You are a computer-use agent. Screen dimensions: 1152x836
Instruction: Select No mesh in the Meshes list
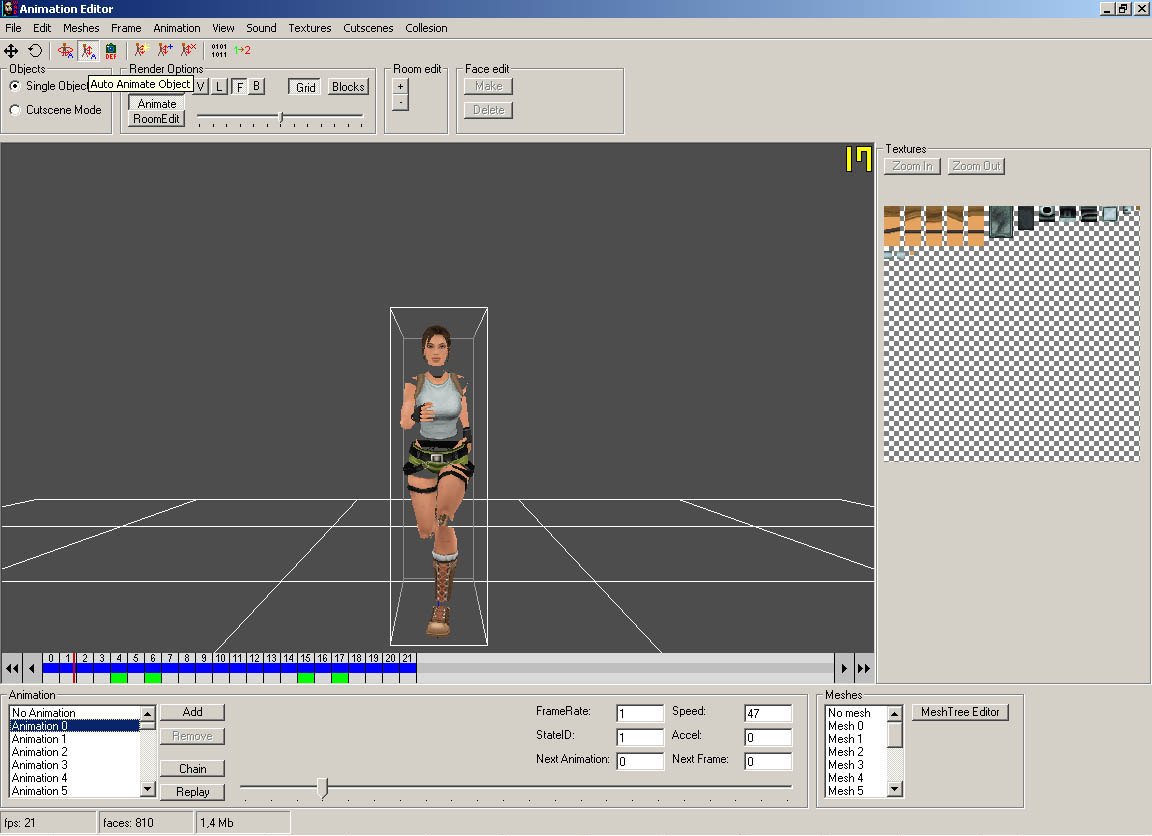pos(856,713)
